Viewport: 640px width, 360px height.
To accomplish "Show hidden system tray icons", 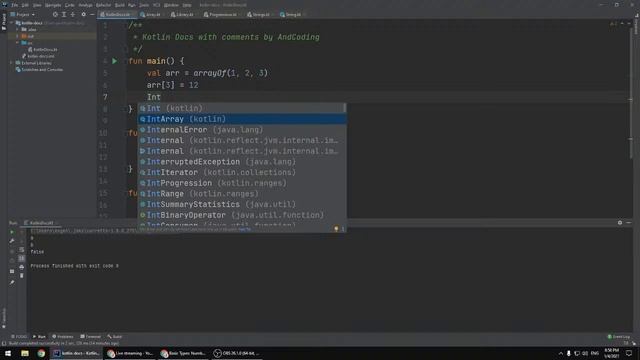I will [560, 353].
